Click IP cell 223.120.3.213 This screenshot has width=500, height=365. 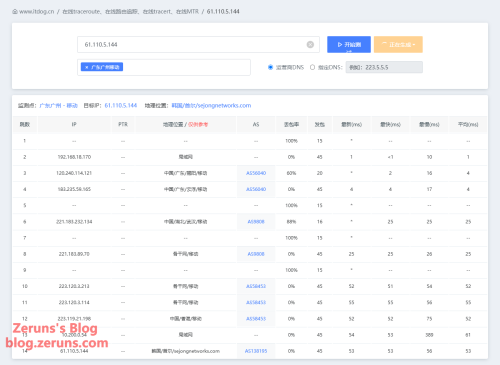click(74, 286)
